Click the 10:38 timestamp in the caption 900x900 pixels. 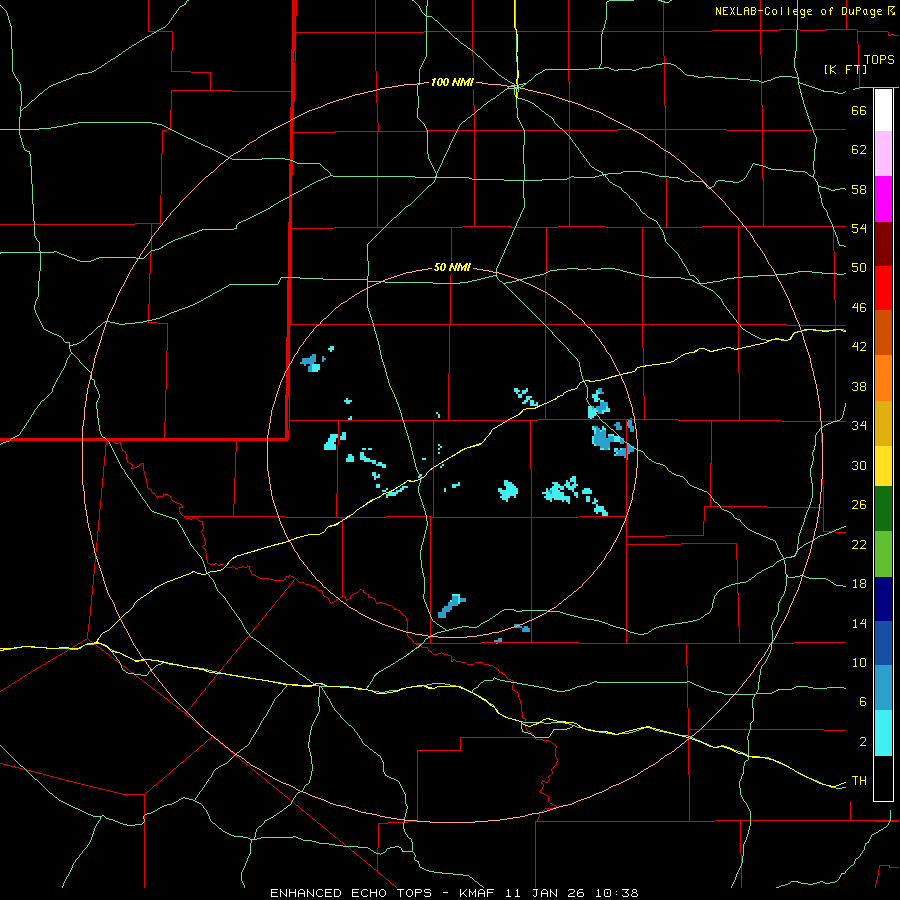616,893
